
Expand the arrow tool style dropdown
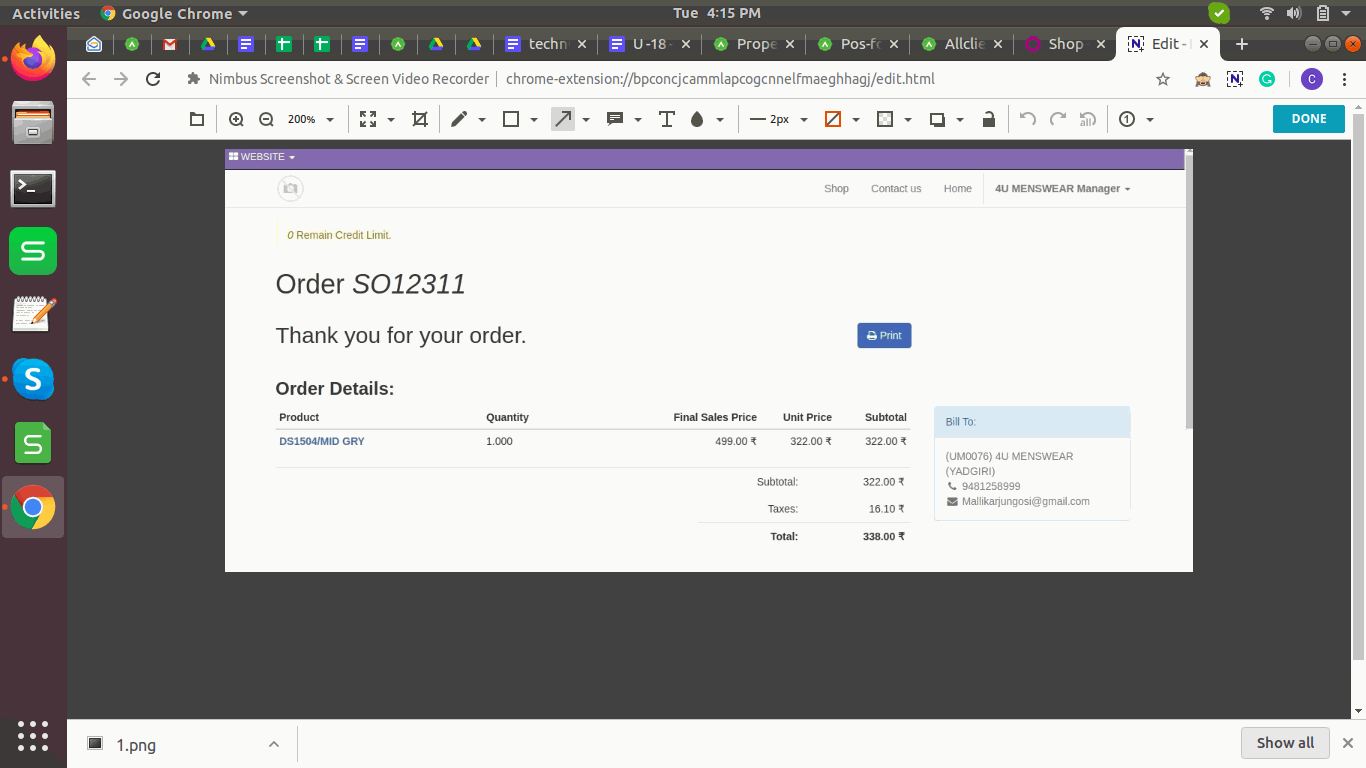click(x=585, y=119)
